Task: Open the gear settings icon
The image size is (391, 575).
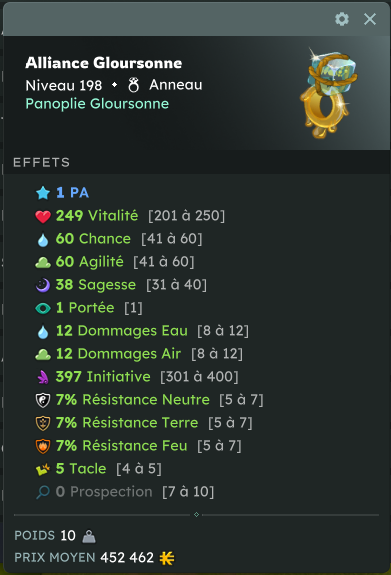Action: click(x=342, y=19)
